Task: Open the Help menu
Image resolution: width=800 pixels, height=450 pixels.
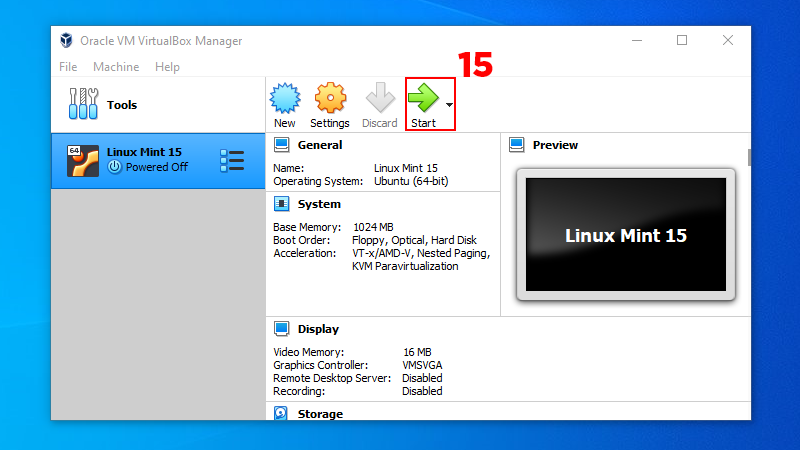Action: pos(167,67)
